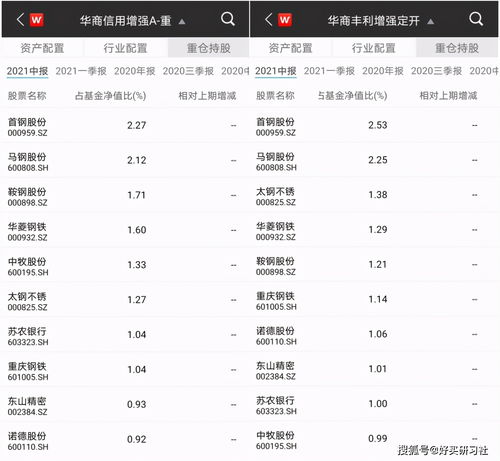
Task: Open 华菱钢铁 holding in 华商信用增强A list
Action: tap(125, 231)
